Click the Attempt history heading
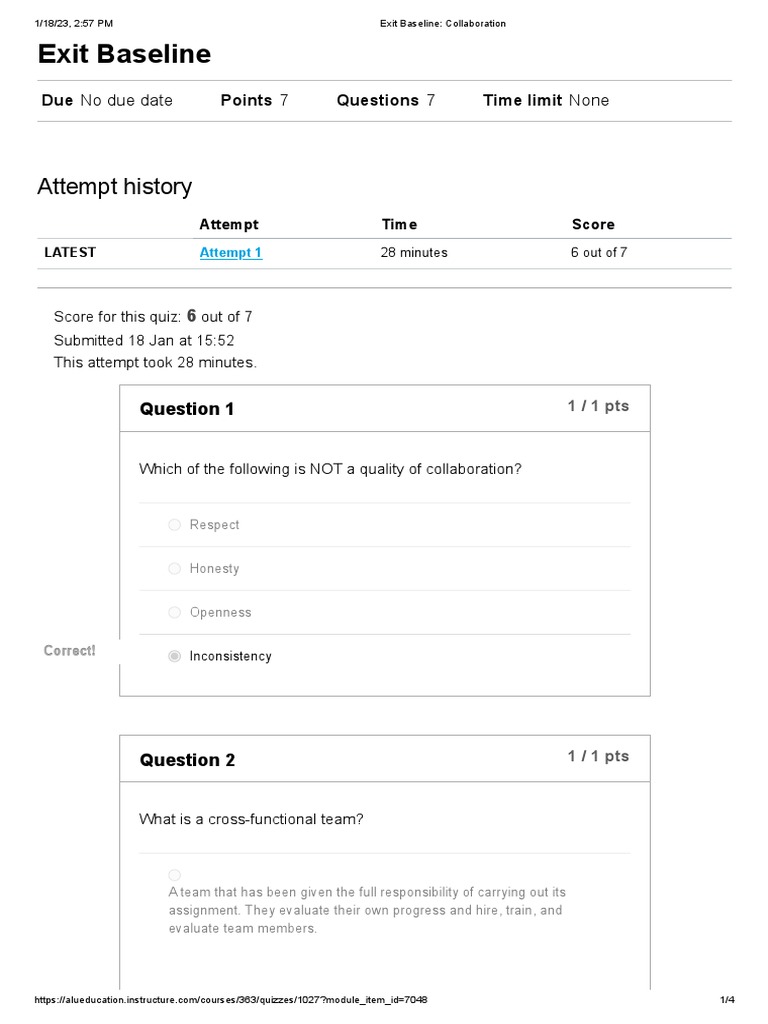This screenshot has height=1024, width=768. click(114, 187)
